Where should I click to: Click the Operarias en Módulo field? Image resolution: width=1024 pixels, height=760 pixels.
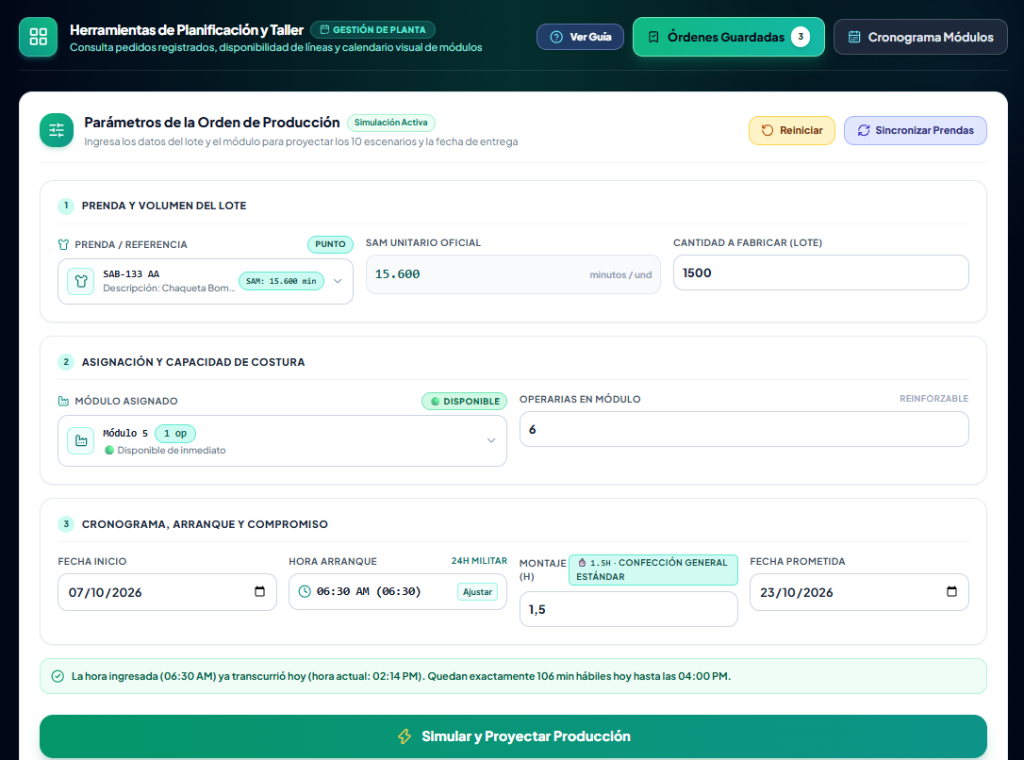[743, 430]
